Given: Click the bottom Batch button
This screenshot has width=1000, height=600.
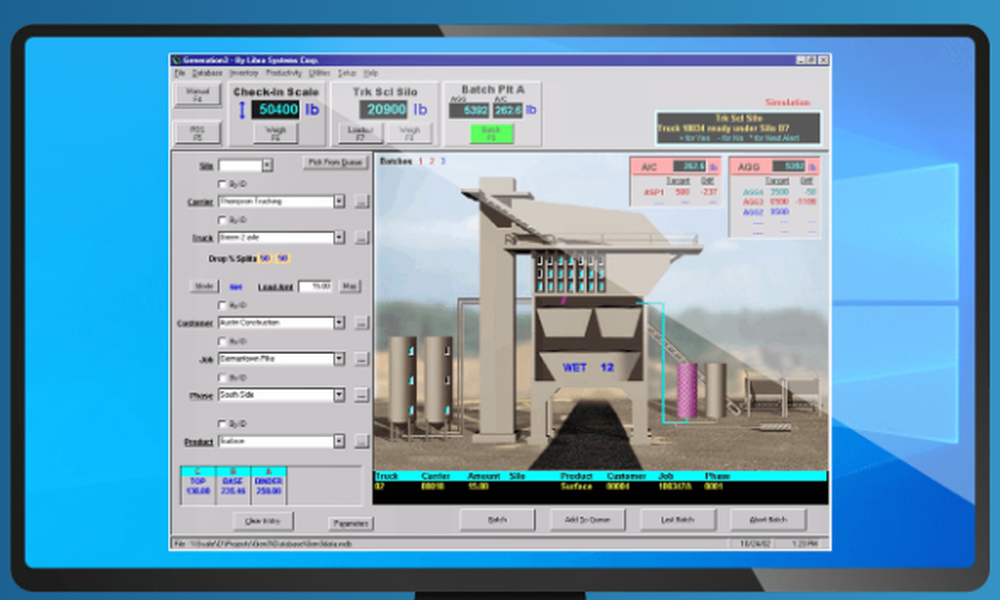Looking at the screenshot, I should tap(497, 520).
